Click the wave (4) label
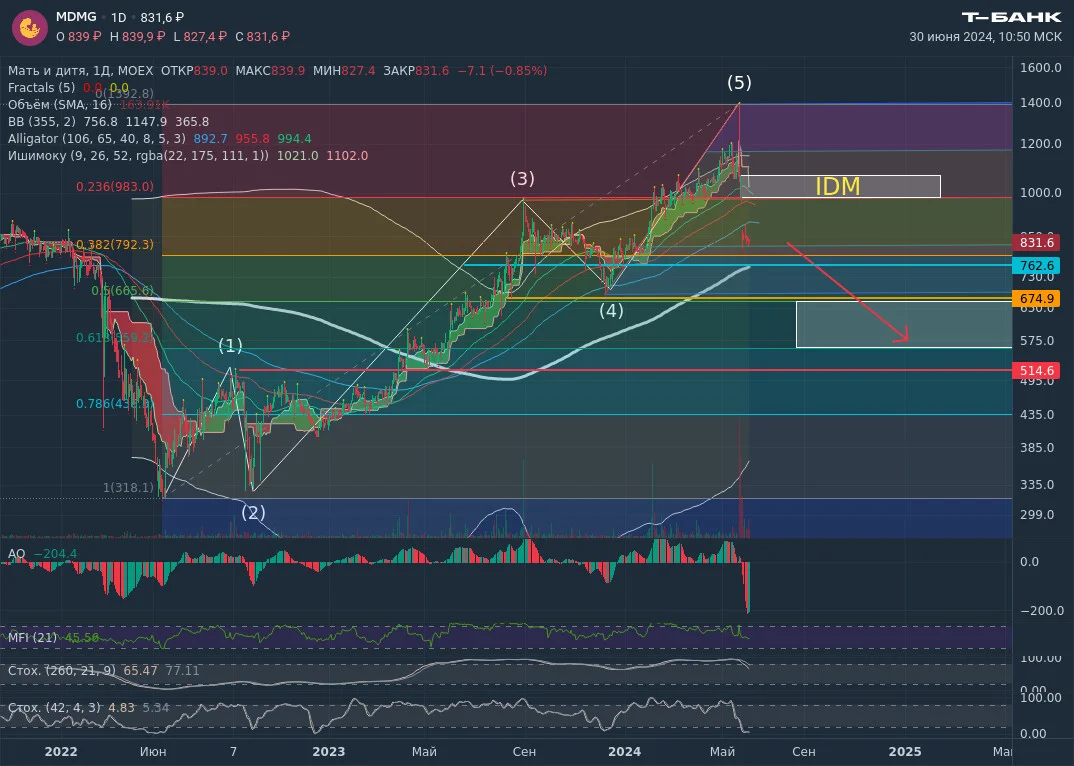The width and height of the screenshot is (1074, 766). pyautogui.click(x=611, y=310)
